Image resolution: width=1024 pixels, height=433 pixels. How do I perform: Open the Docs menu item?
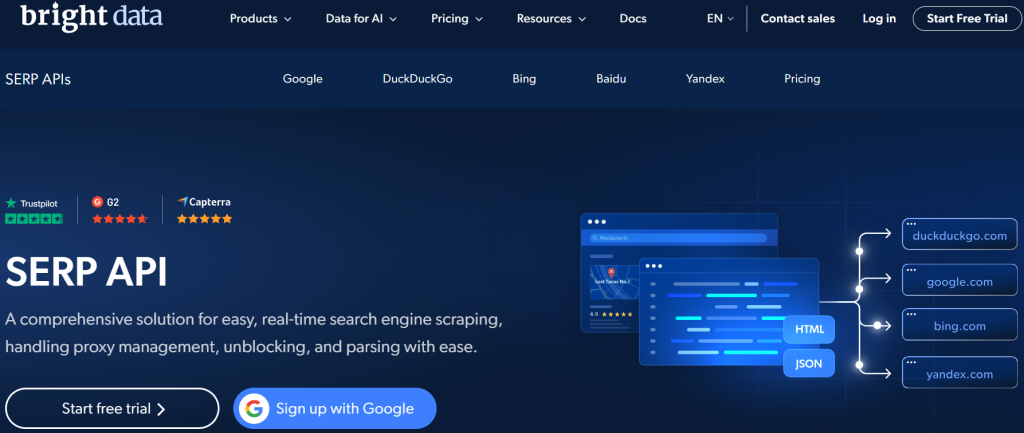point(633,18)
